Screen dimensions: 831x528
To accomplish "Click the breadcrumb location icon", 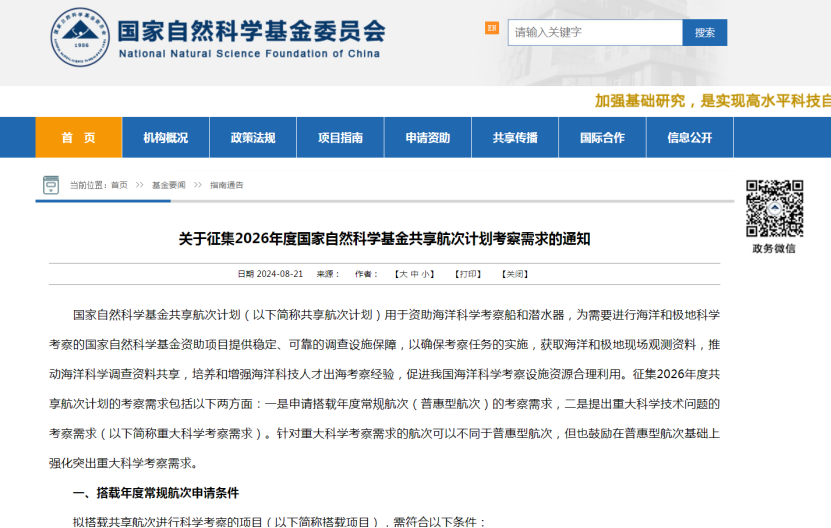I will [51, 185].
